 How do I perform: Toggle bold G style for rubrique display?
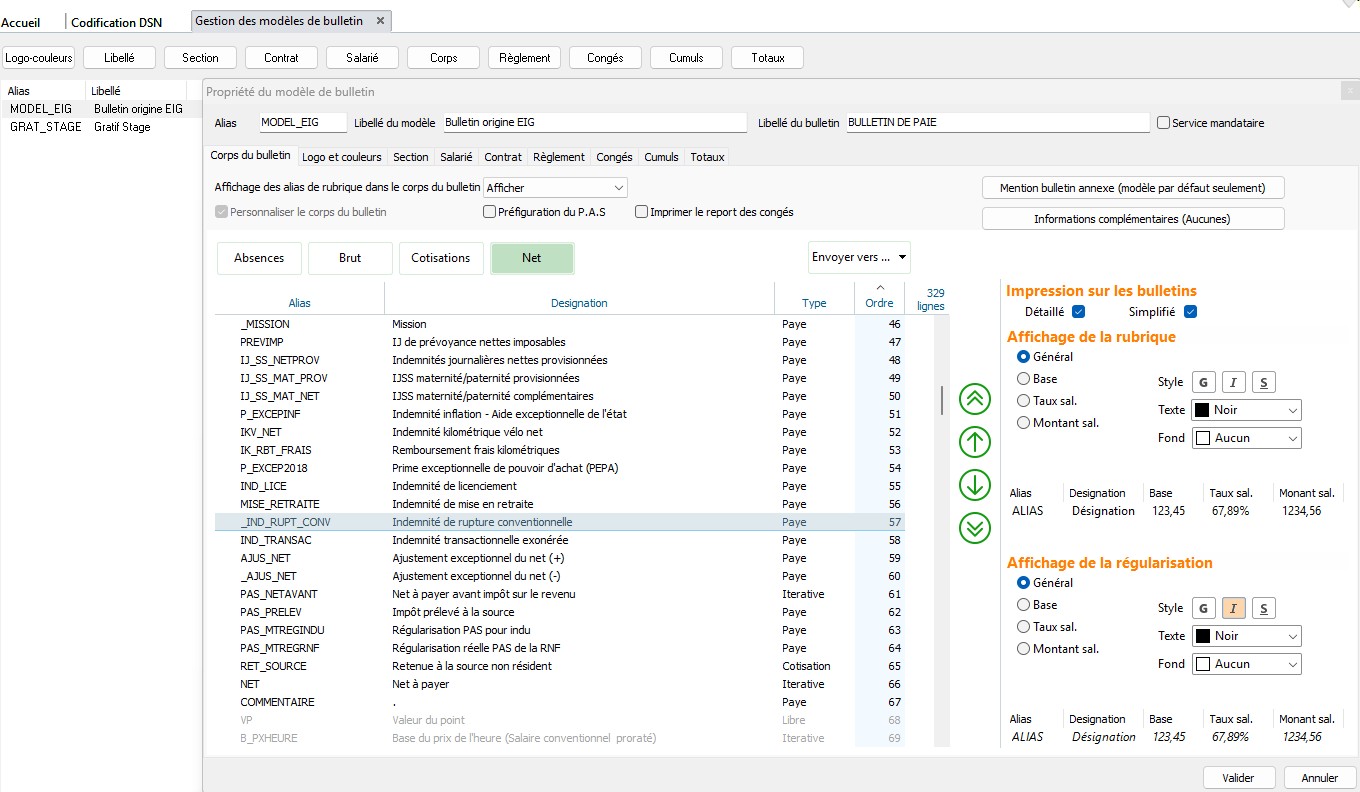pos(1203,382)
